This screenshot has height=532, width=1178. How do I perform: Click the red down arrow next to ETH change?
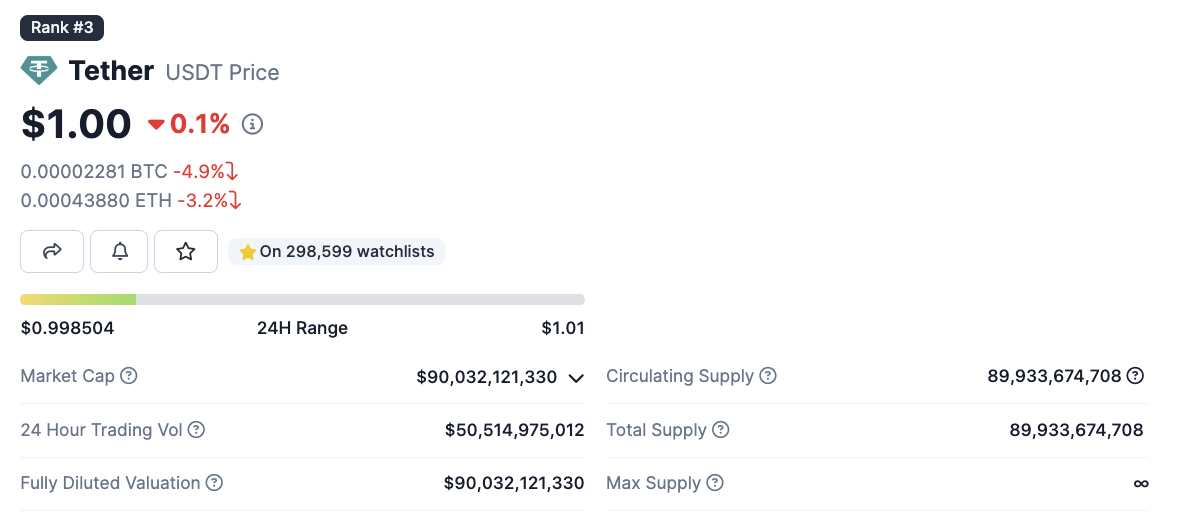(234, 201)
